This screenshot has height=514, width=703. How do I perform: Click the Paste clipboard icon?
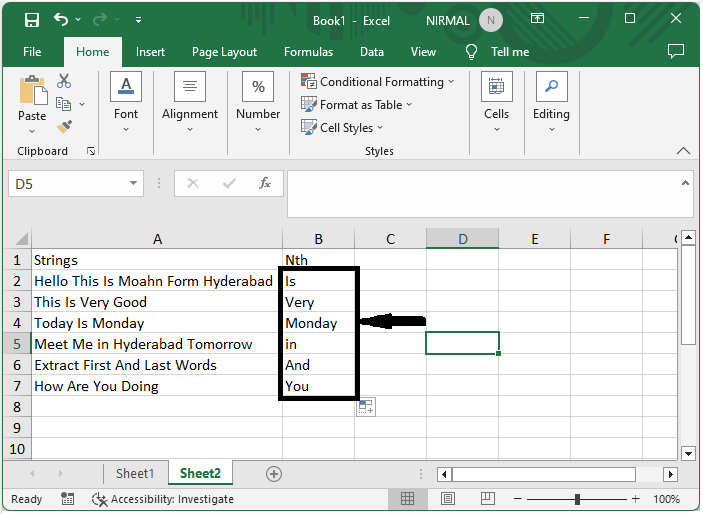coord(33,90)
